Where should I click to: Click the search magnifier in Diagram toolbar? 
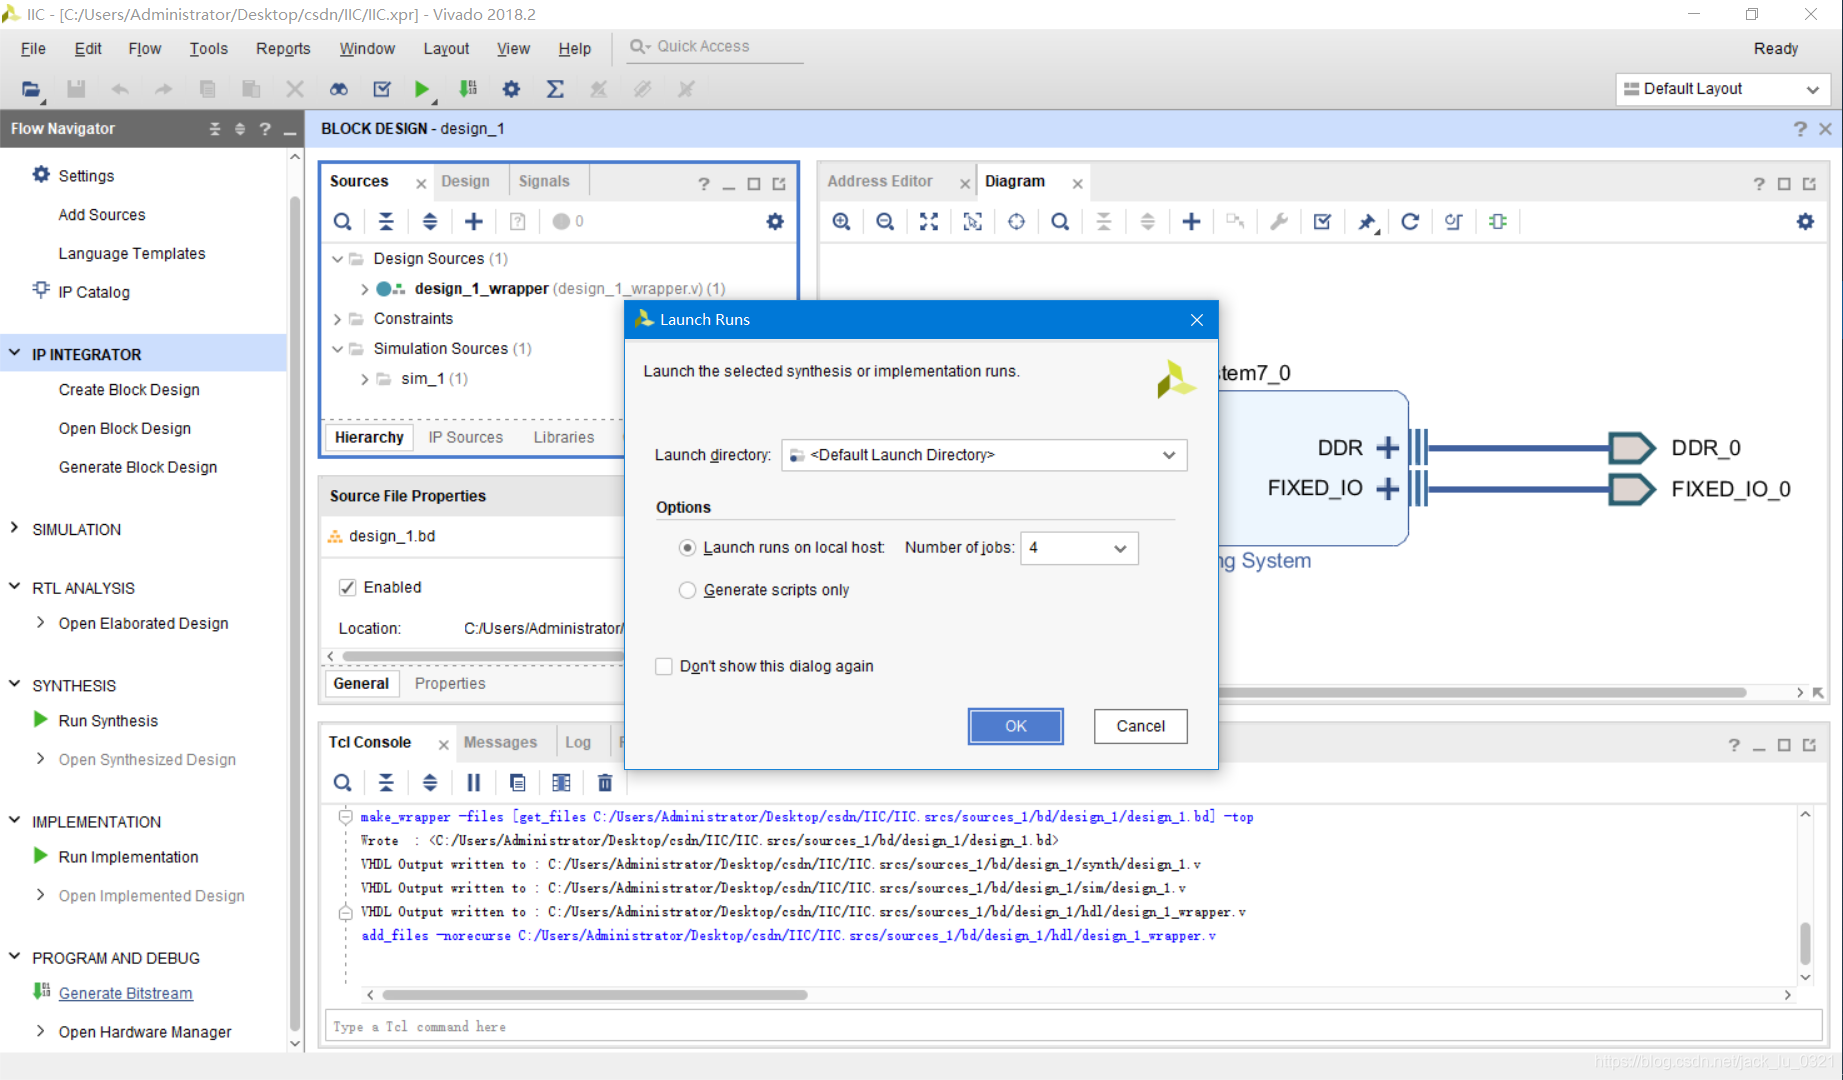click(1060, 222)
